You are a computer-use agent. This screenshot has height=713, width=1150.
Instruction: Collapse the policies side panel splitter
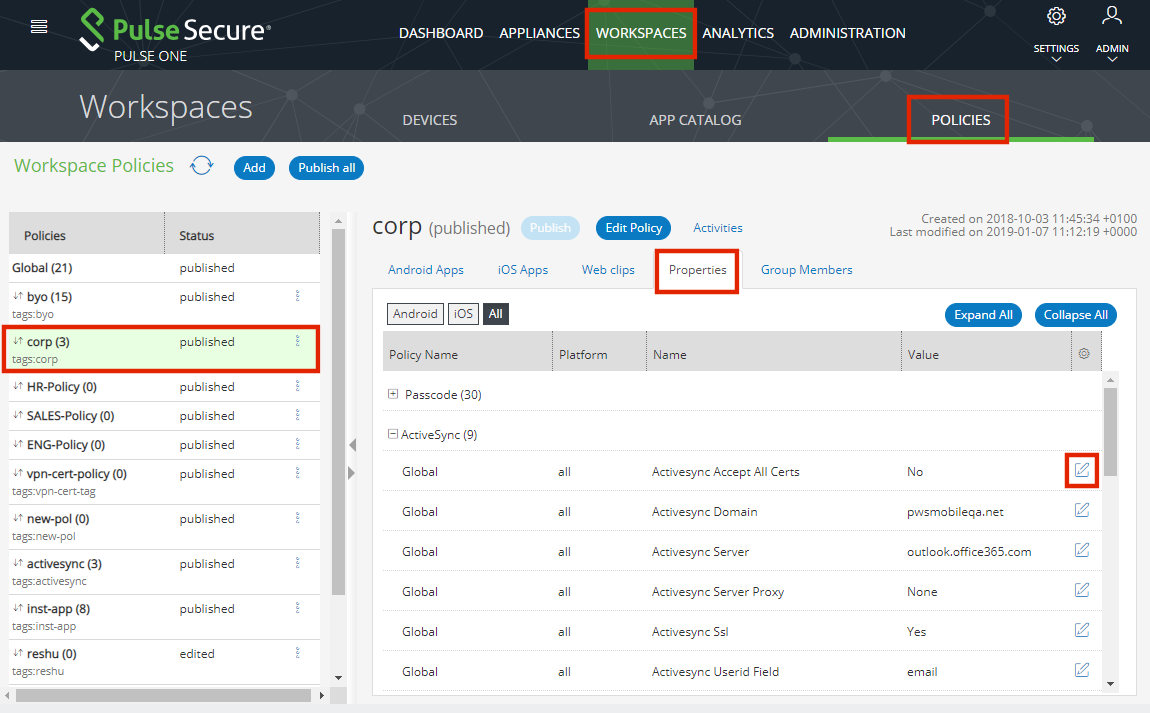351,445
